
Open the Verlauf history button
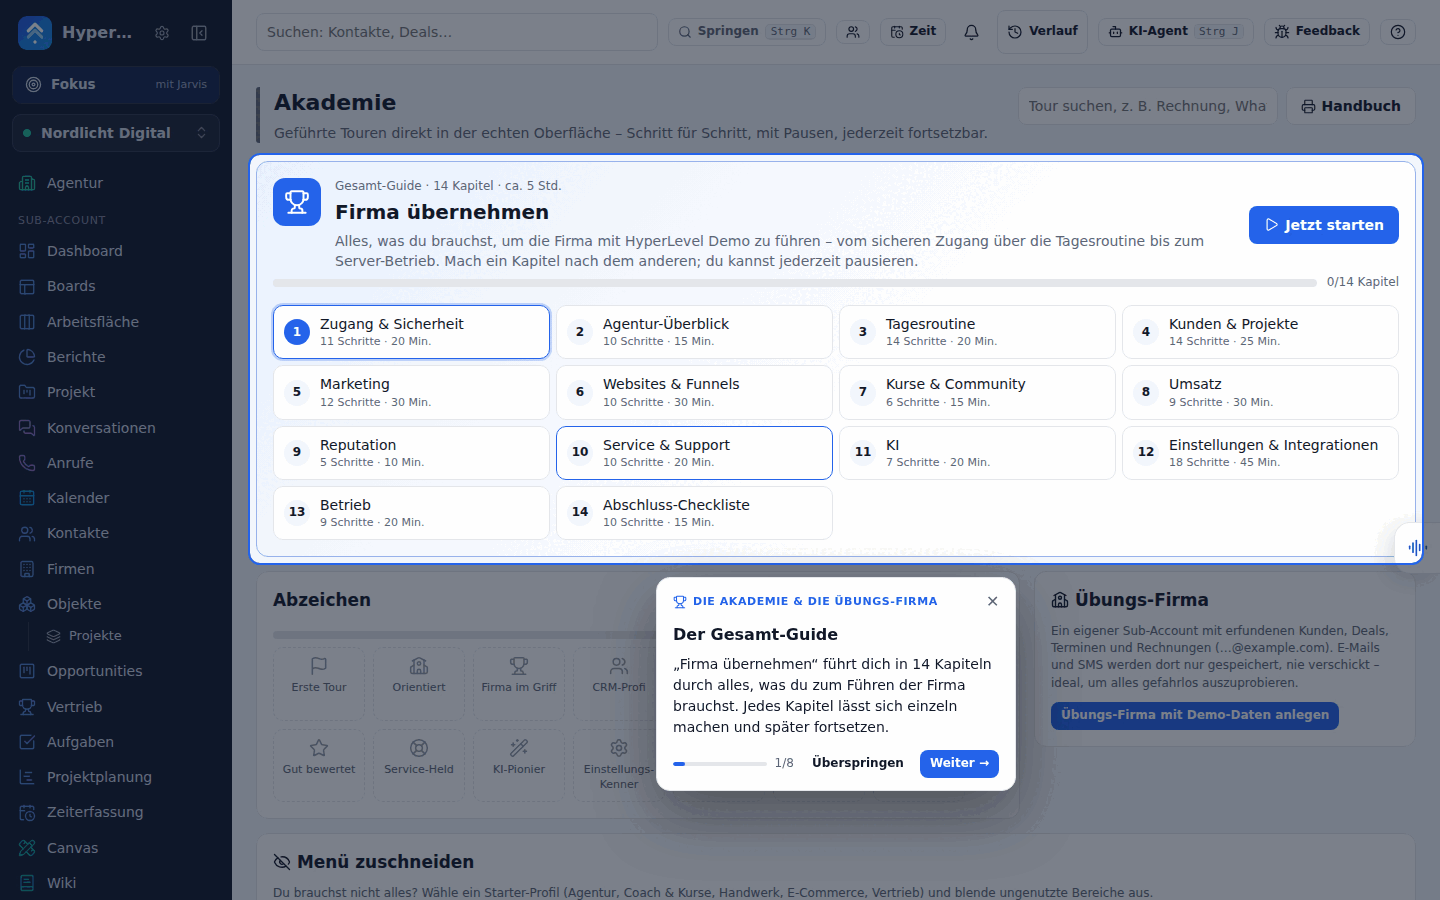pyautogui.click(x=1042, y=32)
